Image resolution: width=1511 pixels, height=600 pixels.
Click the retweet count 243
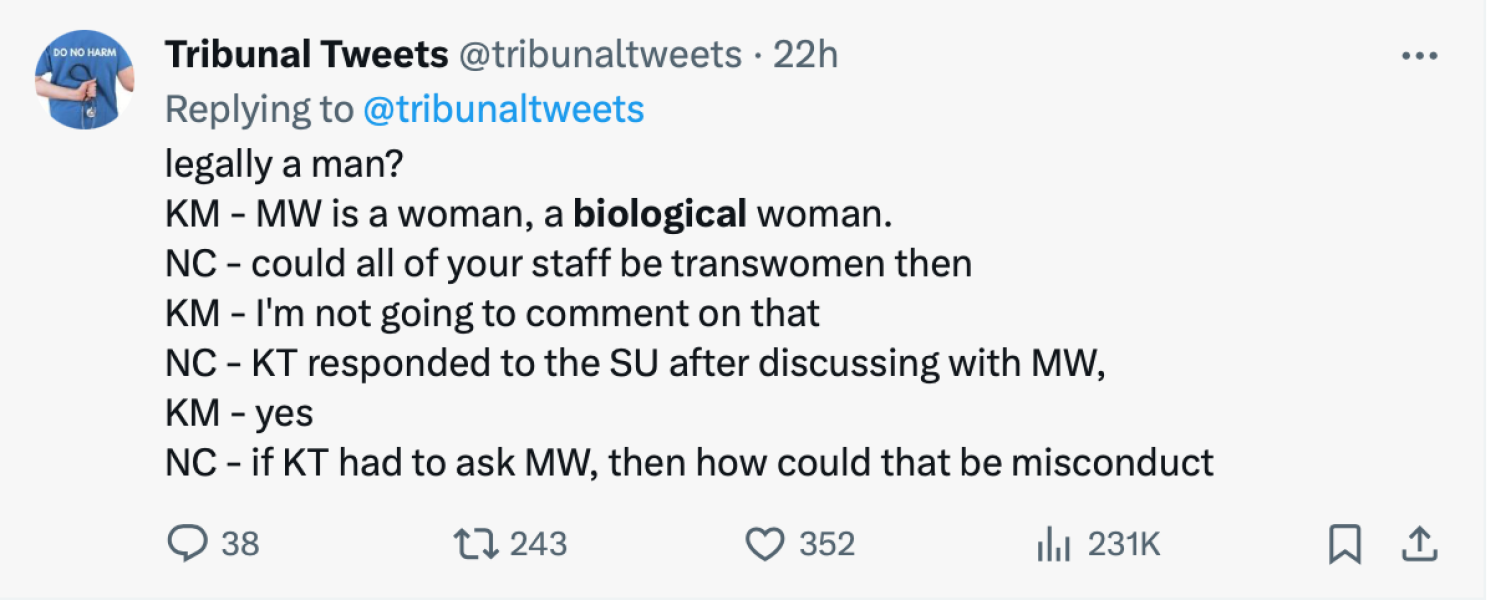pyautogui.click(x=538, y=544)
